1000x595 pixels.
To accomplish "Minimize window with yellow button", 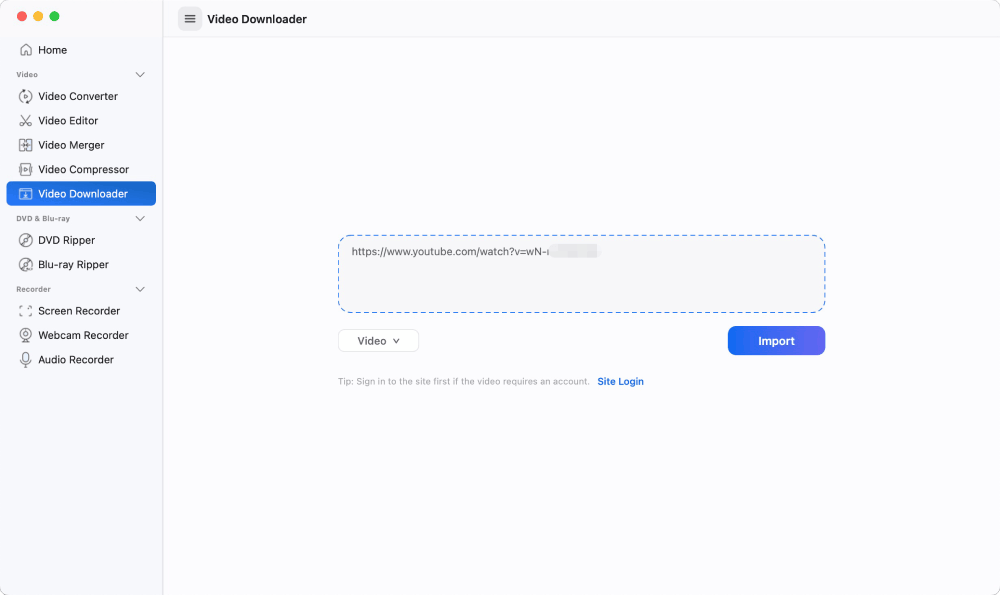I will (x=38, y=16).
